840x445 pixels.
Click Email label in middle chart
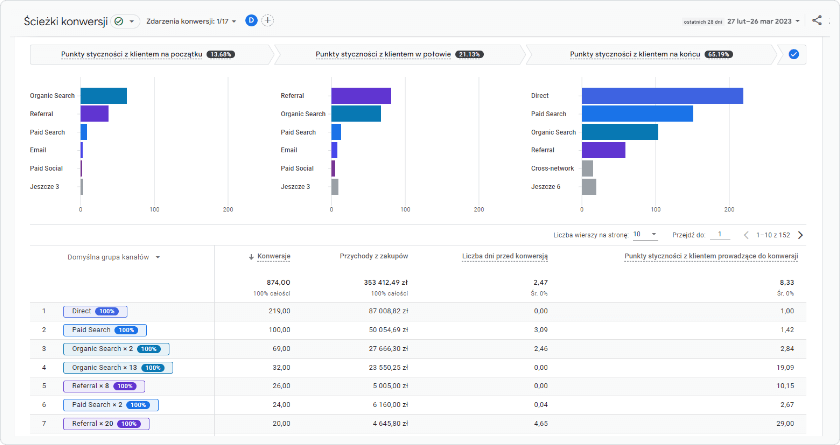pos(289,150)
